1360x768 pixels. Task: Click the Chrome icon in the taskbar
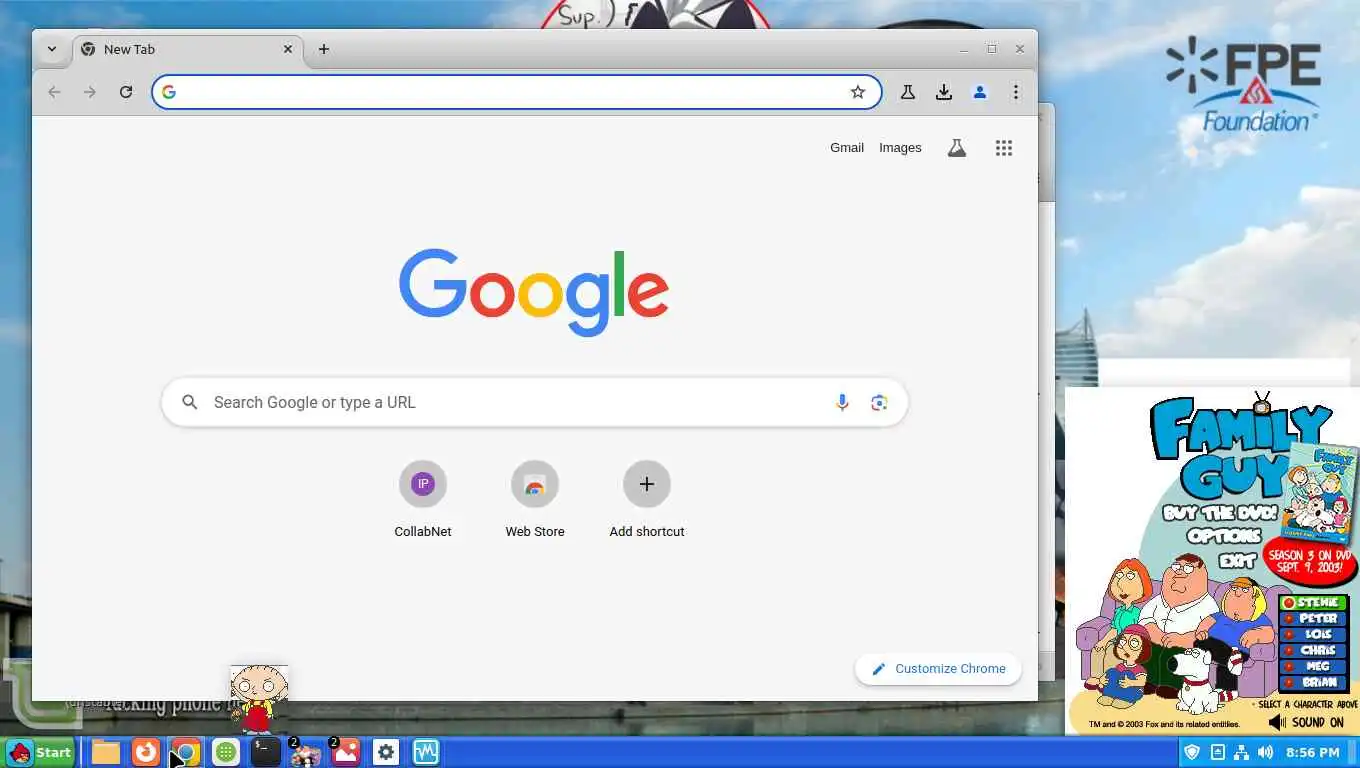pyautogui.click(x=186, y=752)
